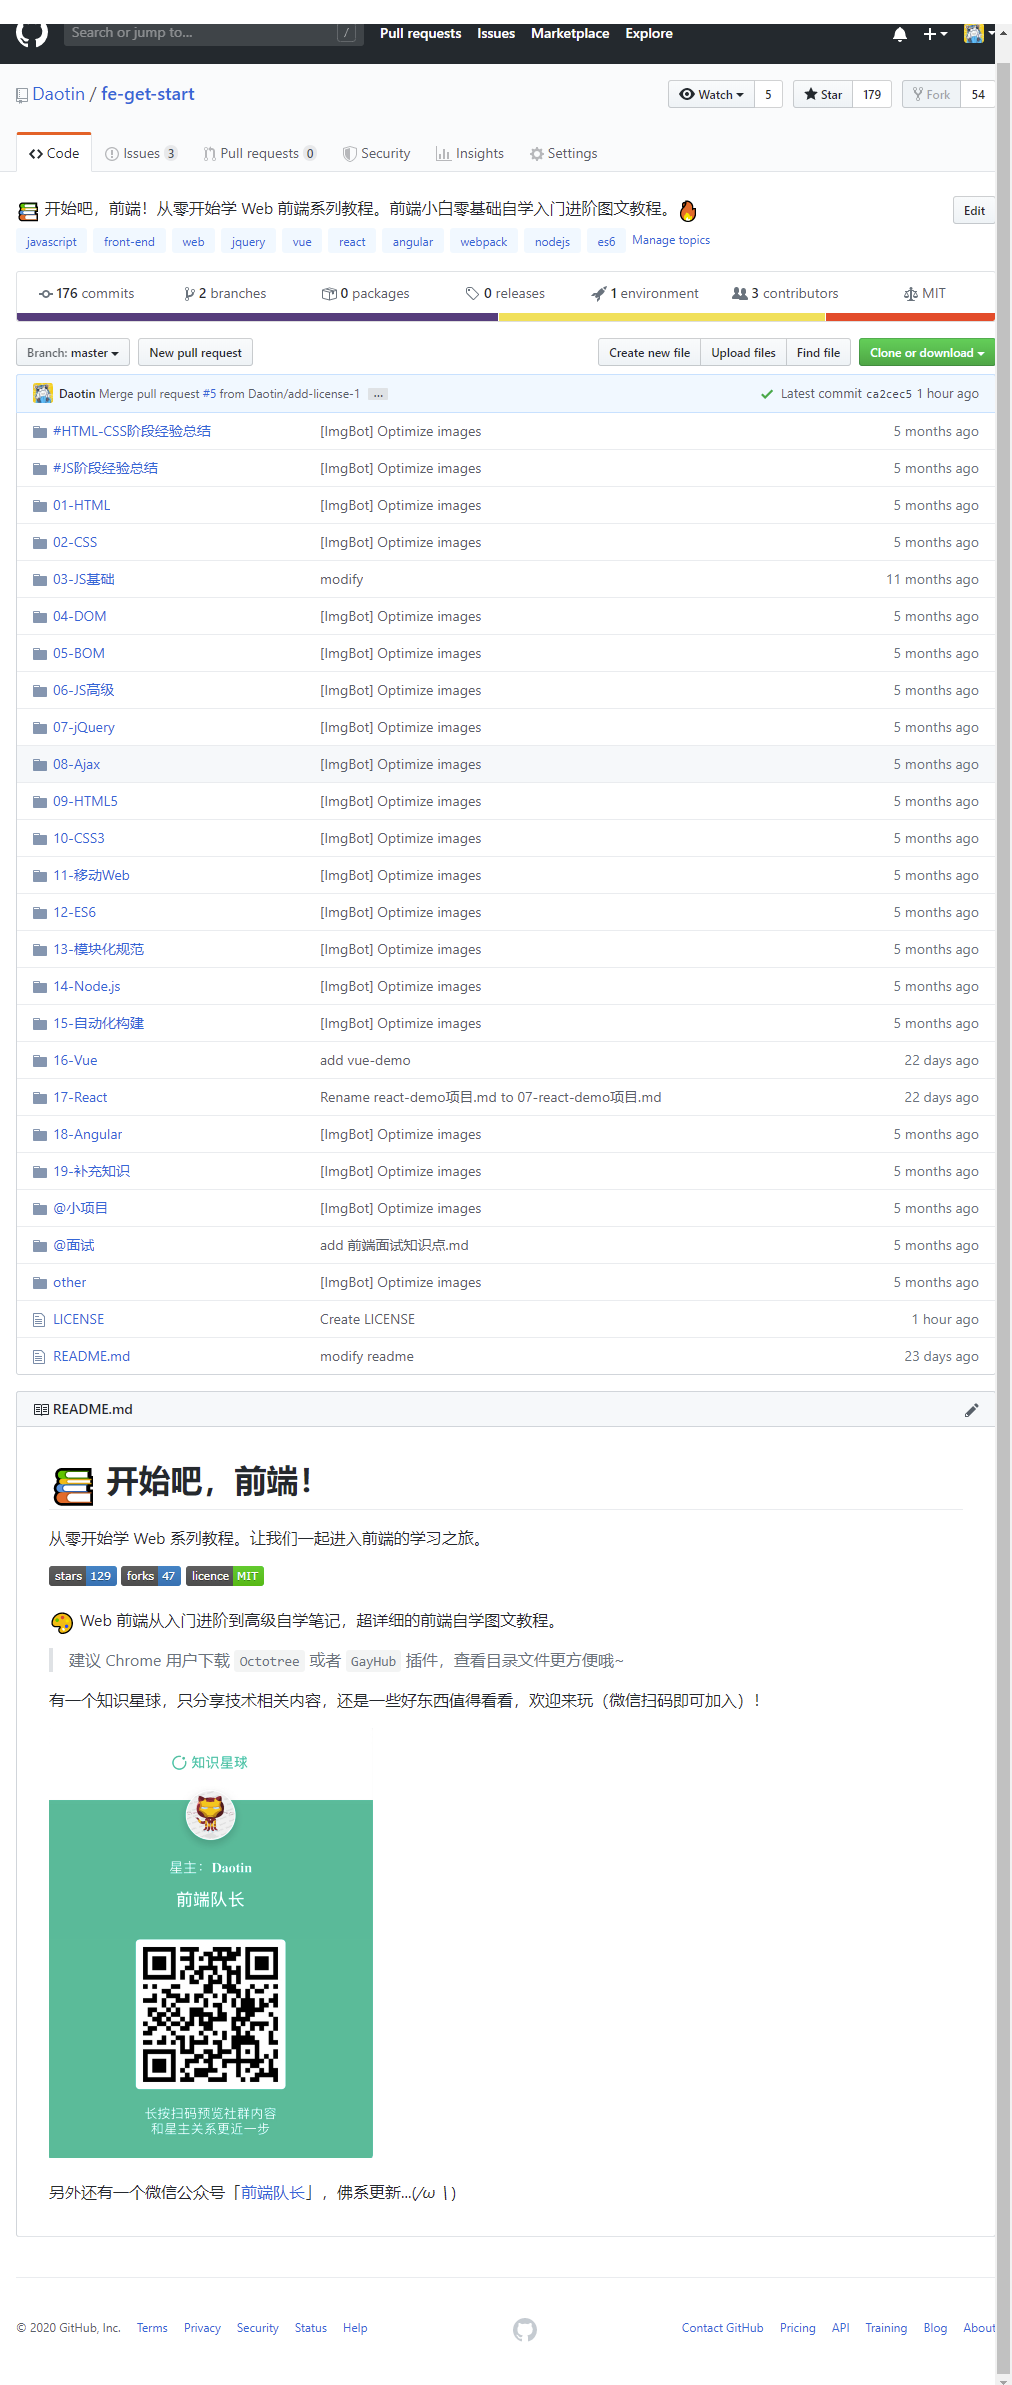
Task: Click Explore in top navigation
Action: 649,34
